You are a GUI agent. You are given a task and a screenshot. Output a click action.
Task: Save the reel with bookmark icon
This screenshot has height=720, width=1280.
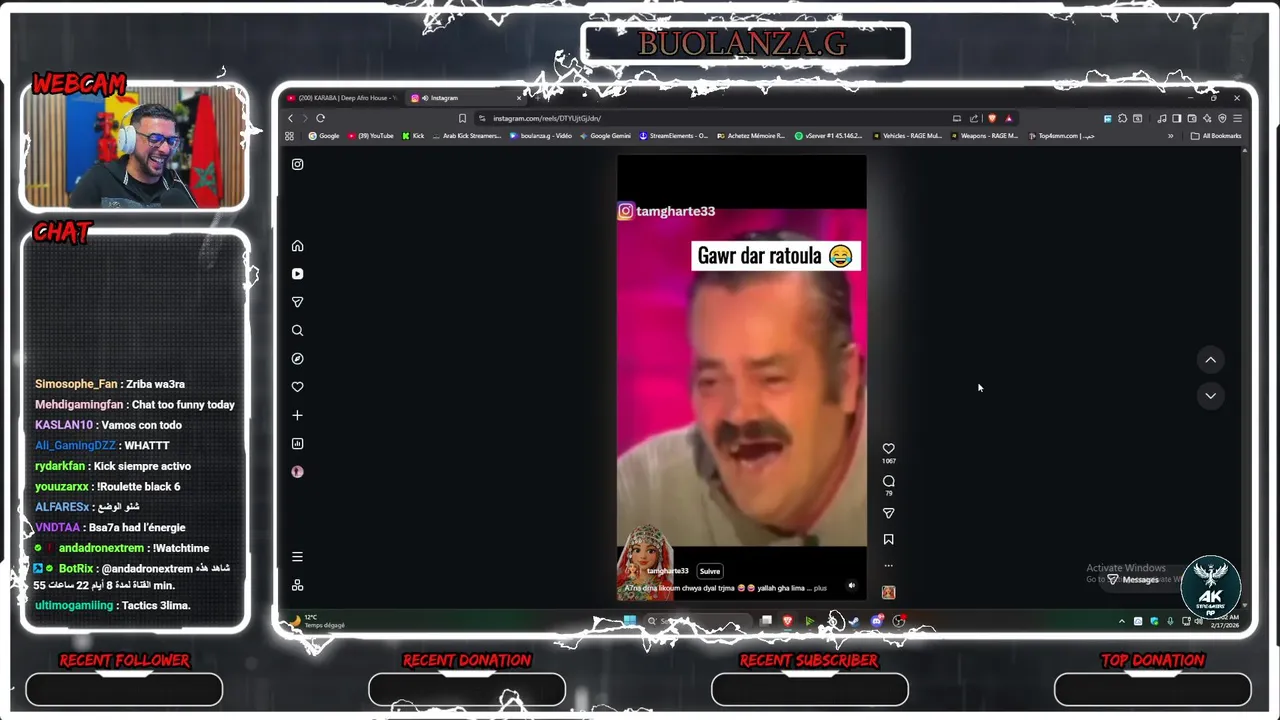point(888,539)
